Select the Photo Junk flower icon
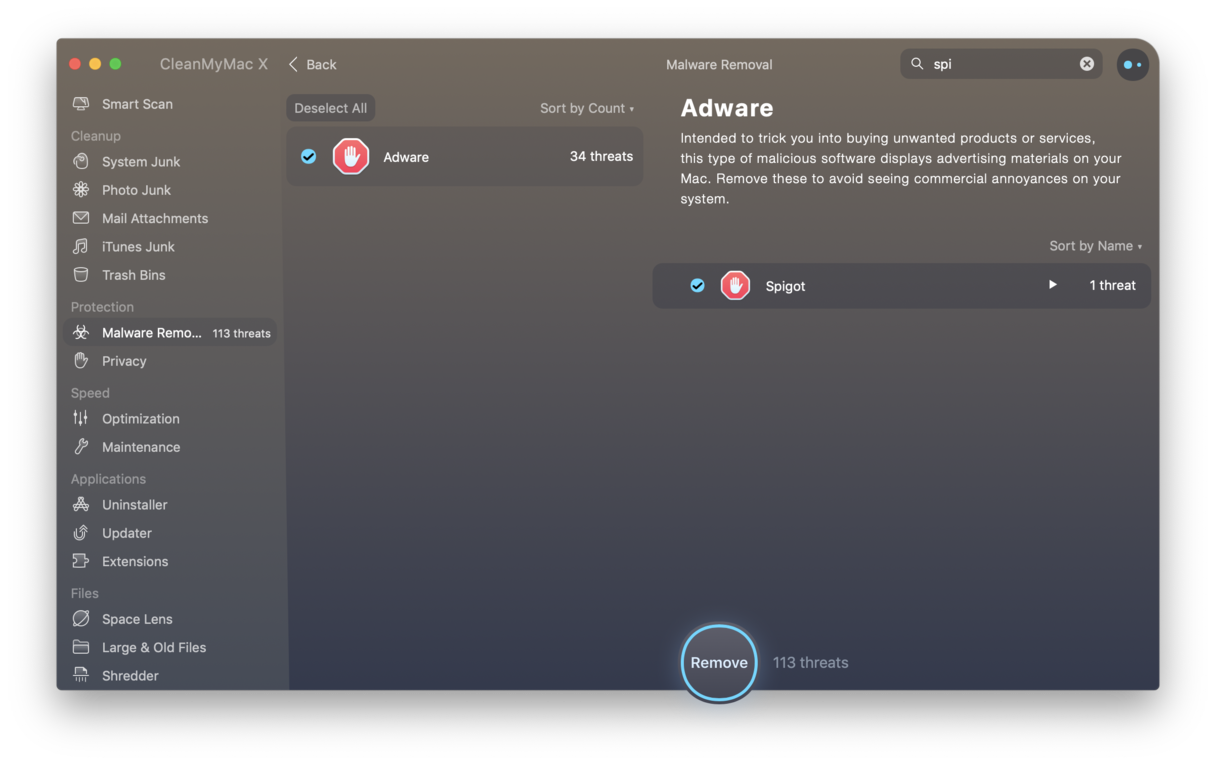The height and width of the screenshot is (765, 1216). pyautogui.click(x=81, y=190)
